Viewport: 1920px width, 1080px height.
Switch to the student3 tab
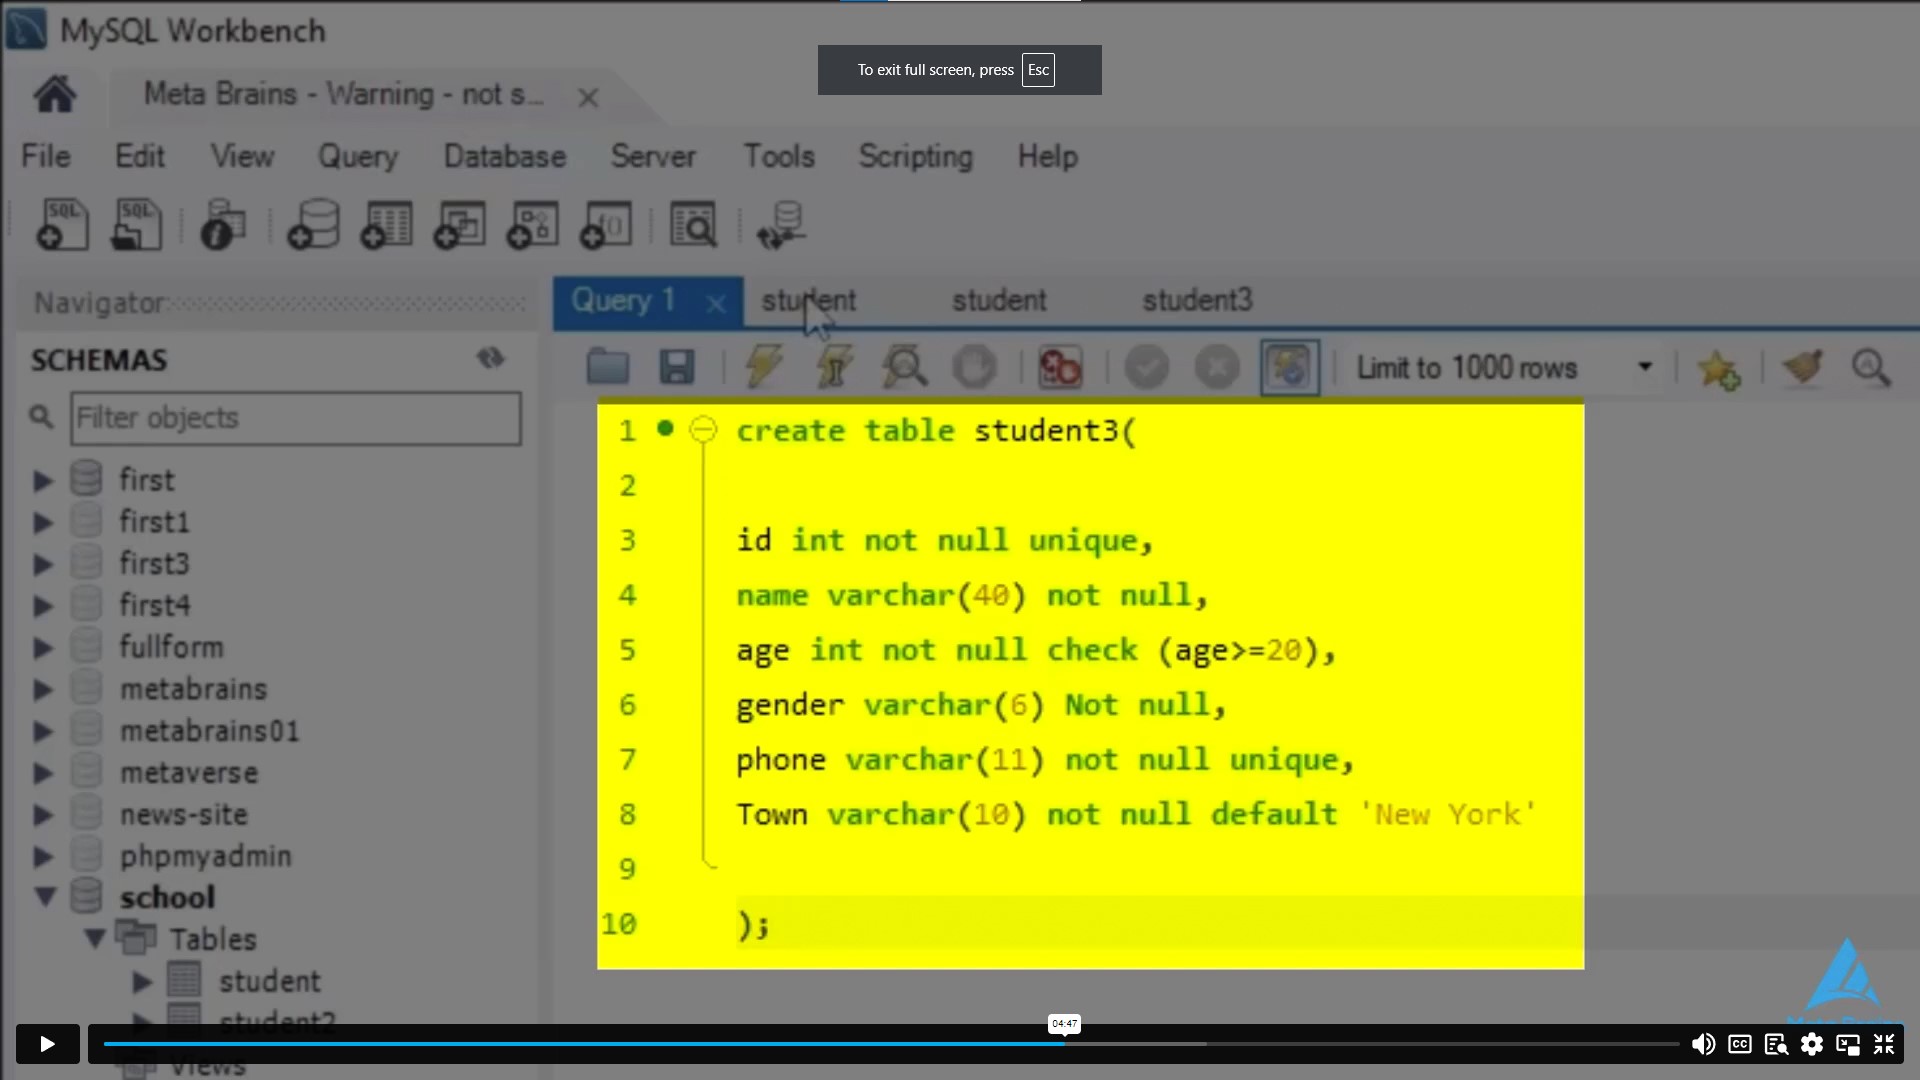tap(1197, 301)
